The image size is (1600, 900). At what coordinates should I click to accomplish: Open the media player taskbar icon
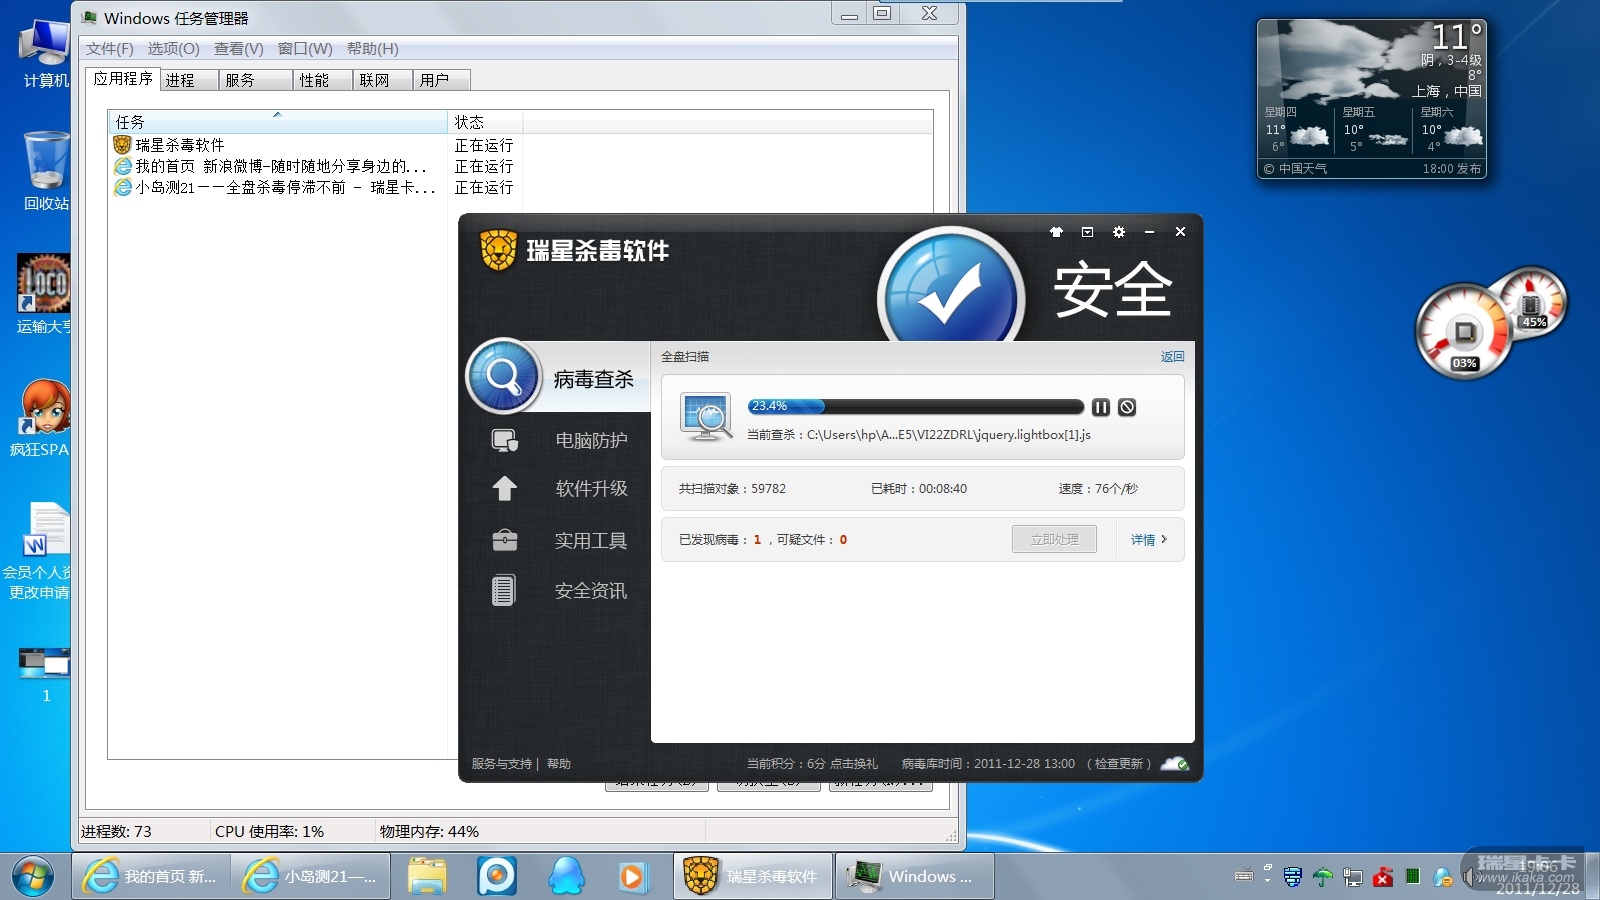click(x=632, y=877)
